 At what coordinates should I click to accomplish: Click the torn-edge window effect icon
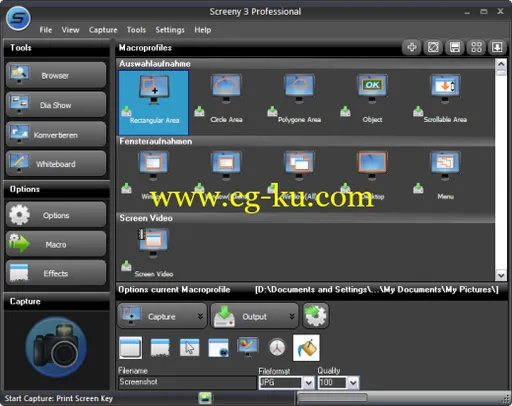[160, 348]
